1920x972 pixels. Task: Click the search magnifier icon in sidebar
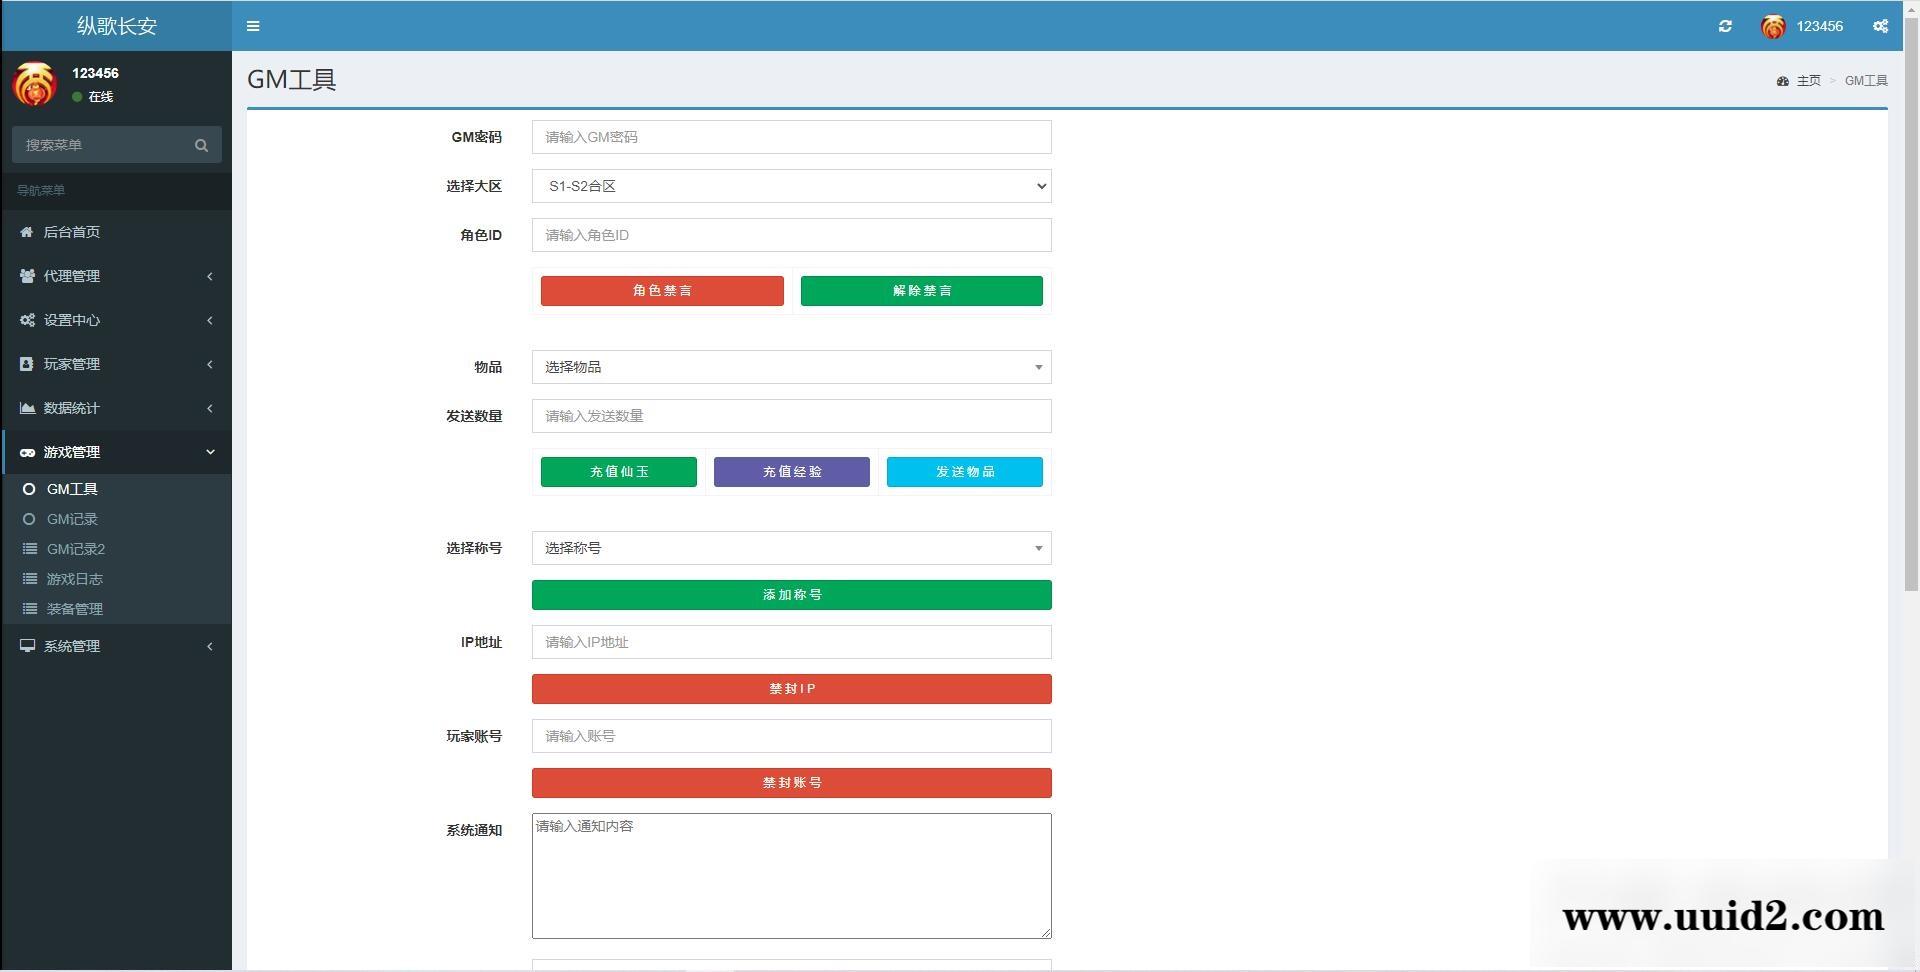coord(201,145)
